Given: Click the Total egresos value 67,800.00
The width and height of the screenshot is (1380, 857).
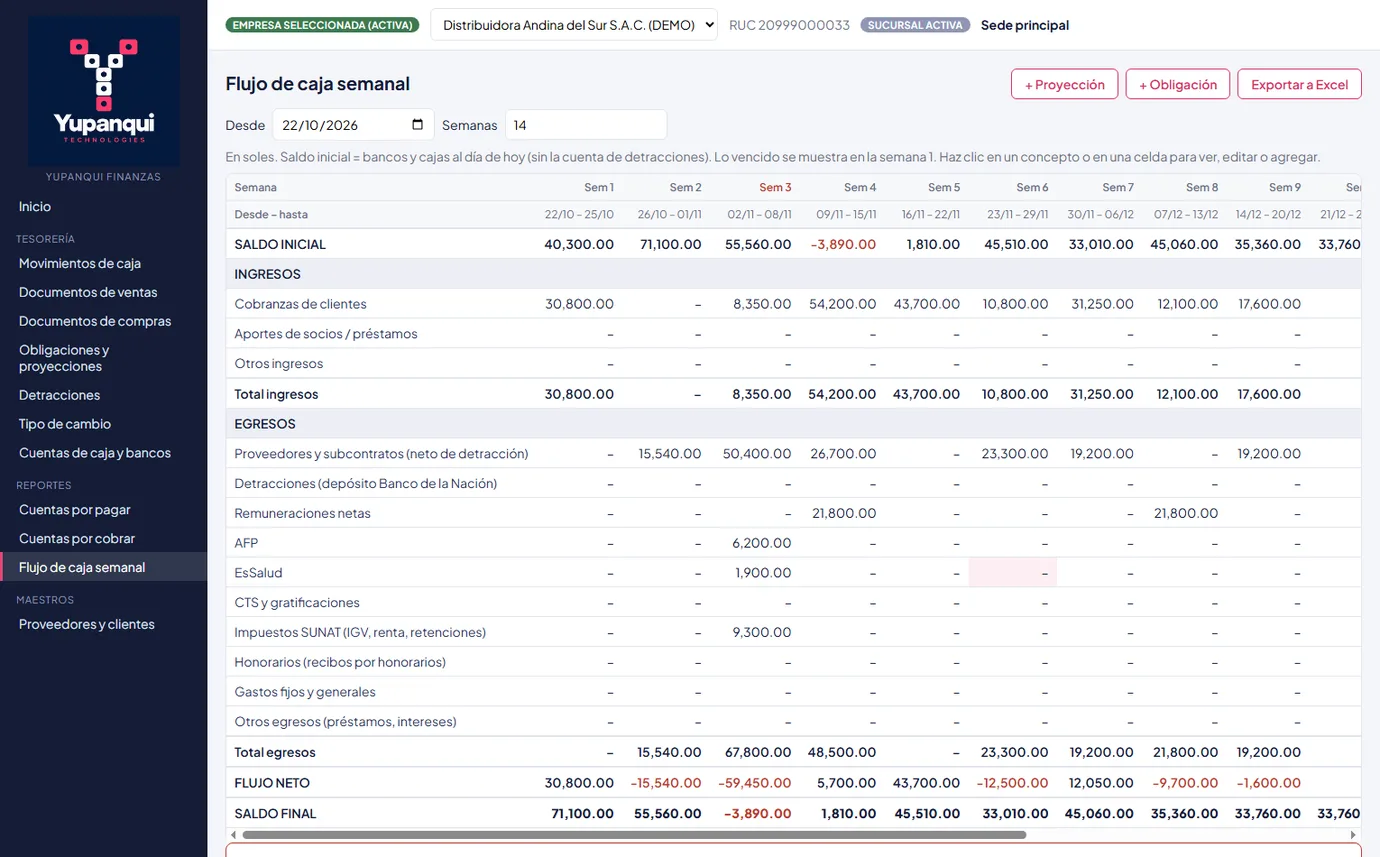Looking at the screenshot, I should (758, 752).
